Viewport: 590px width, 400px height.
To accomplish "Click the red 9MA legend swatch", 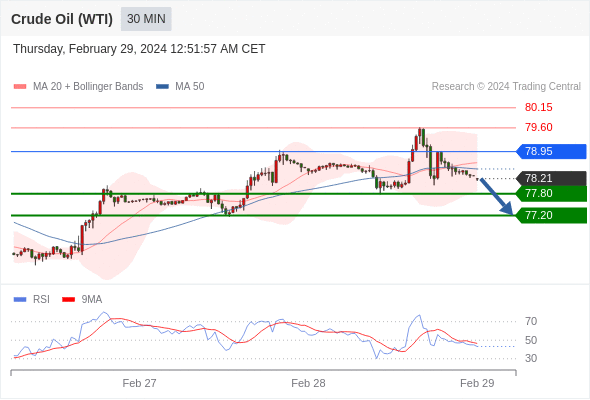I will point(68,300).
